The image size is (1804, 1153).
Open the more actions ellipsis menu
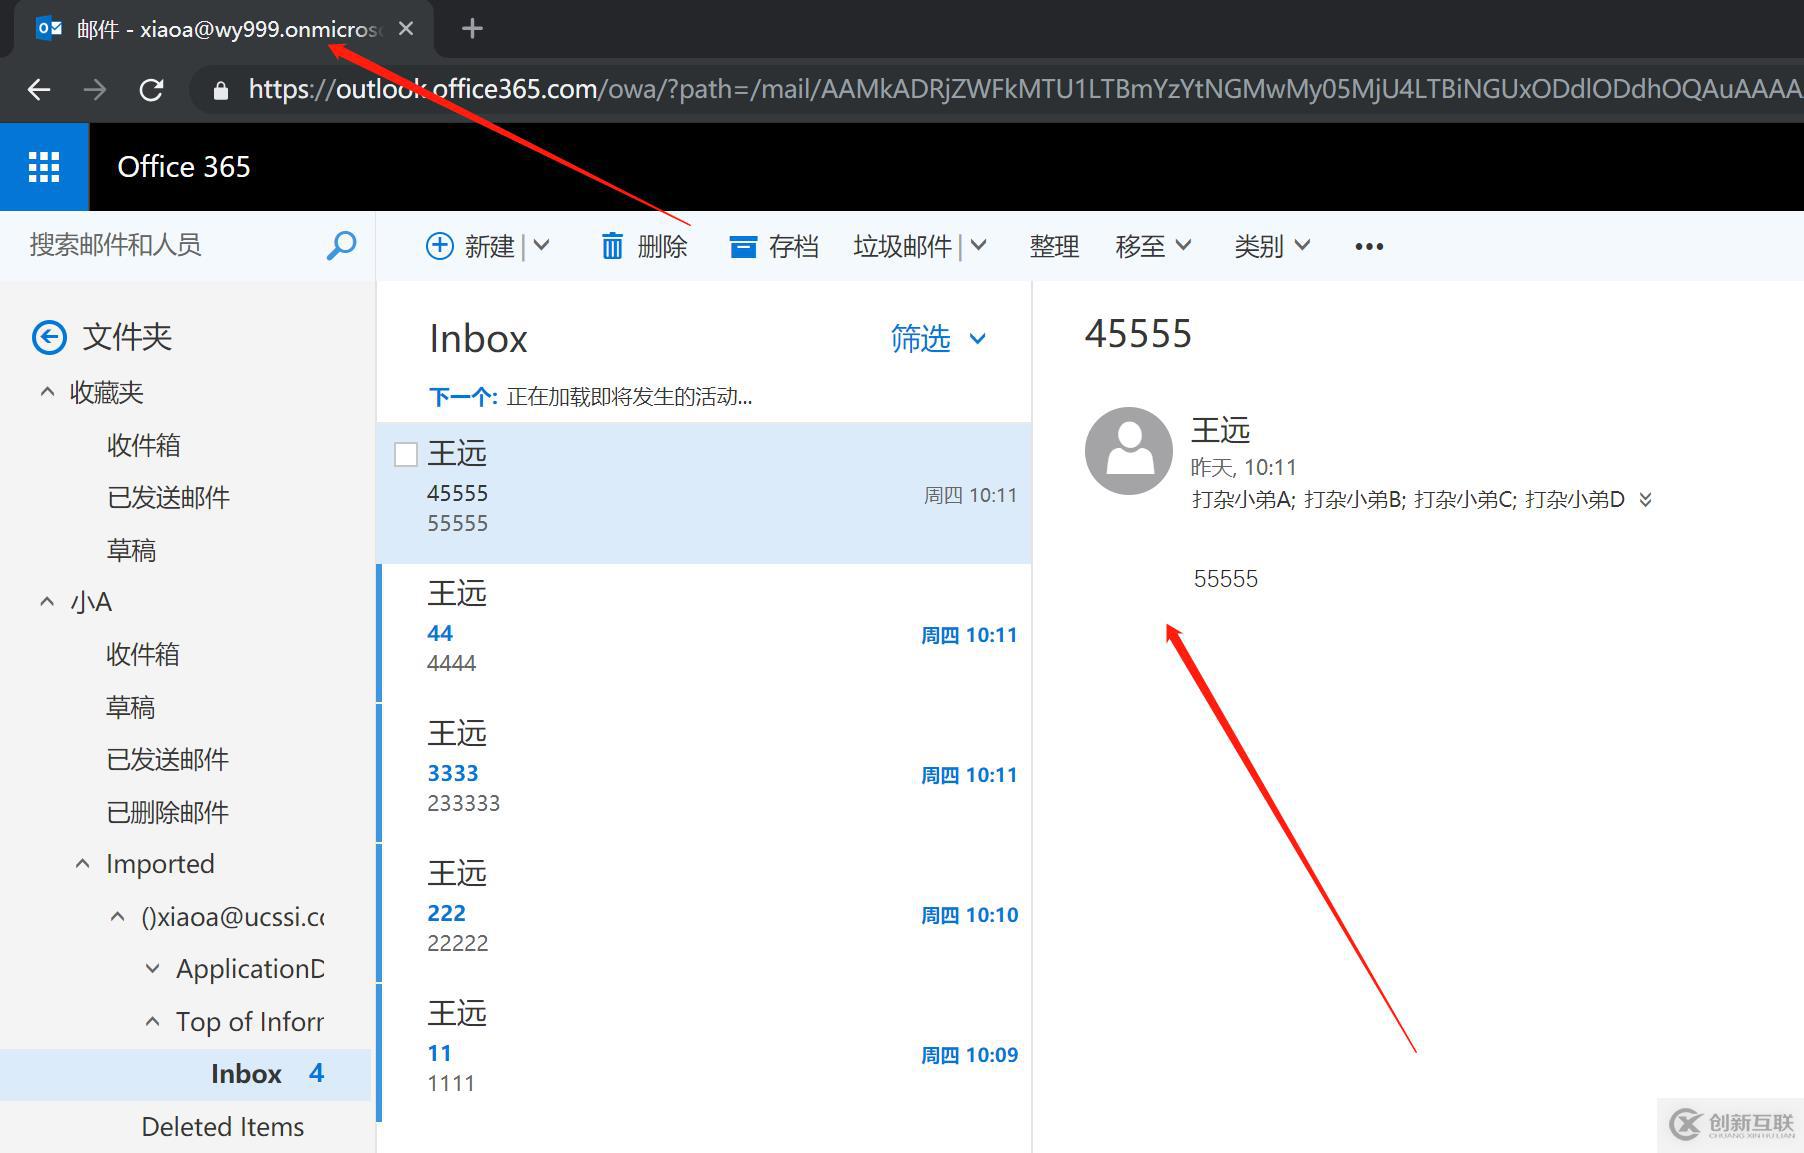coord(1369,246)
